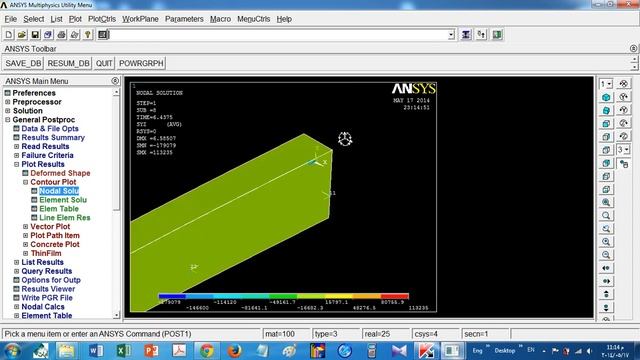The width and height of the screenshot is (640, 360).
Task: Click the POWRGRPH button
Action: [141, 63]
